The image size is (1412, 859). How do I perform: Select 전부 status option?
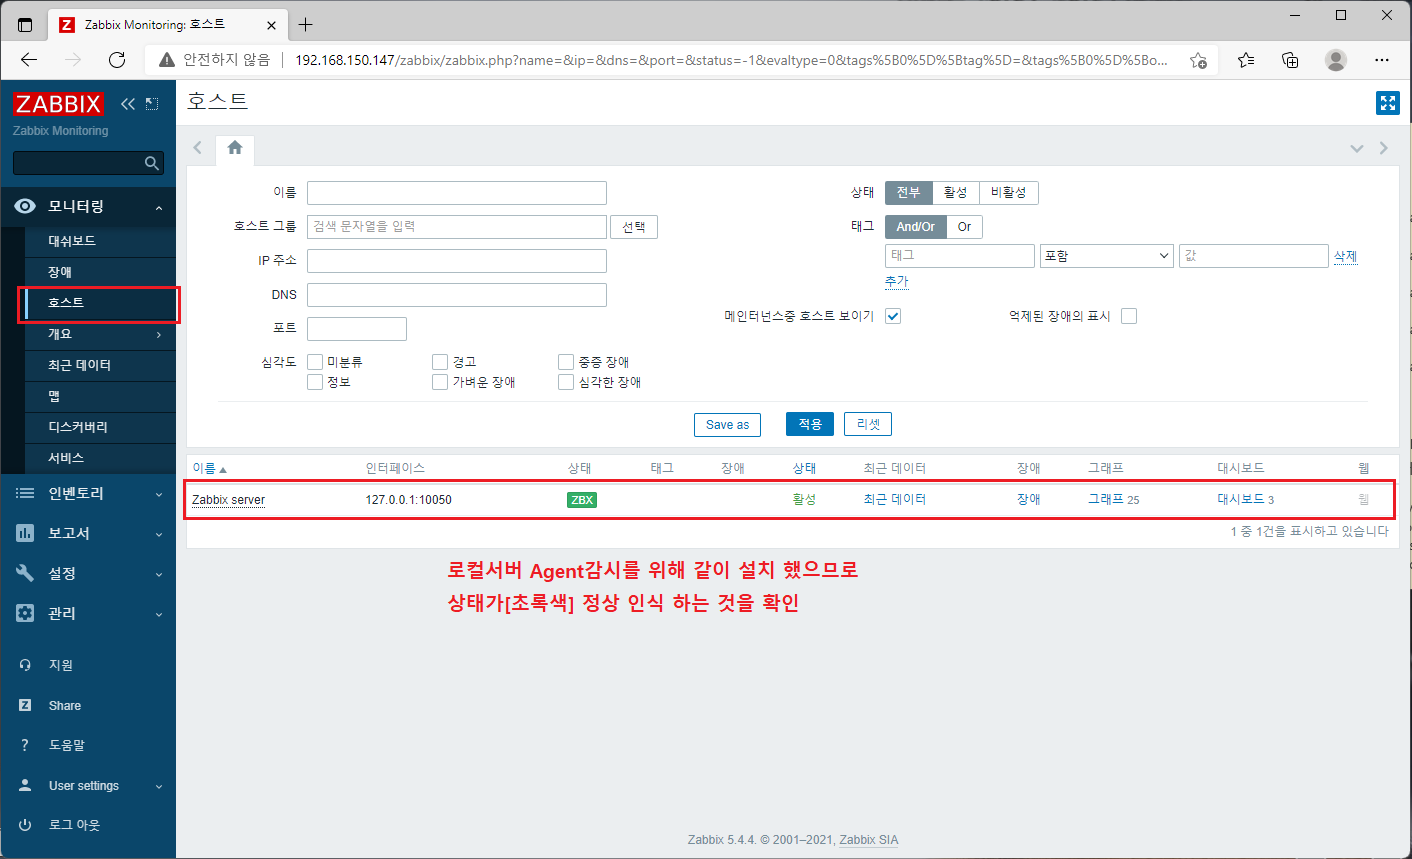click(x=908, y=192)
